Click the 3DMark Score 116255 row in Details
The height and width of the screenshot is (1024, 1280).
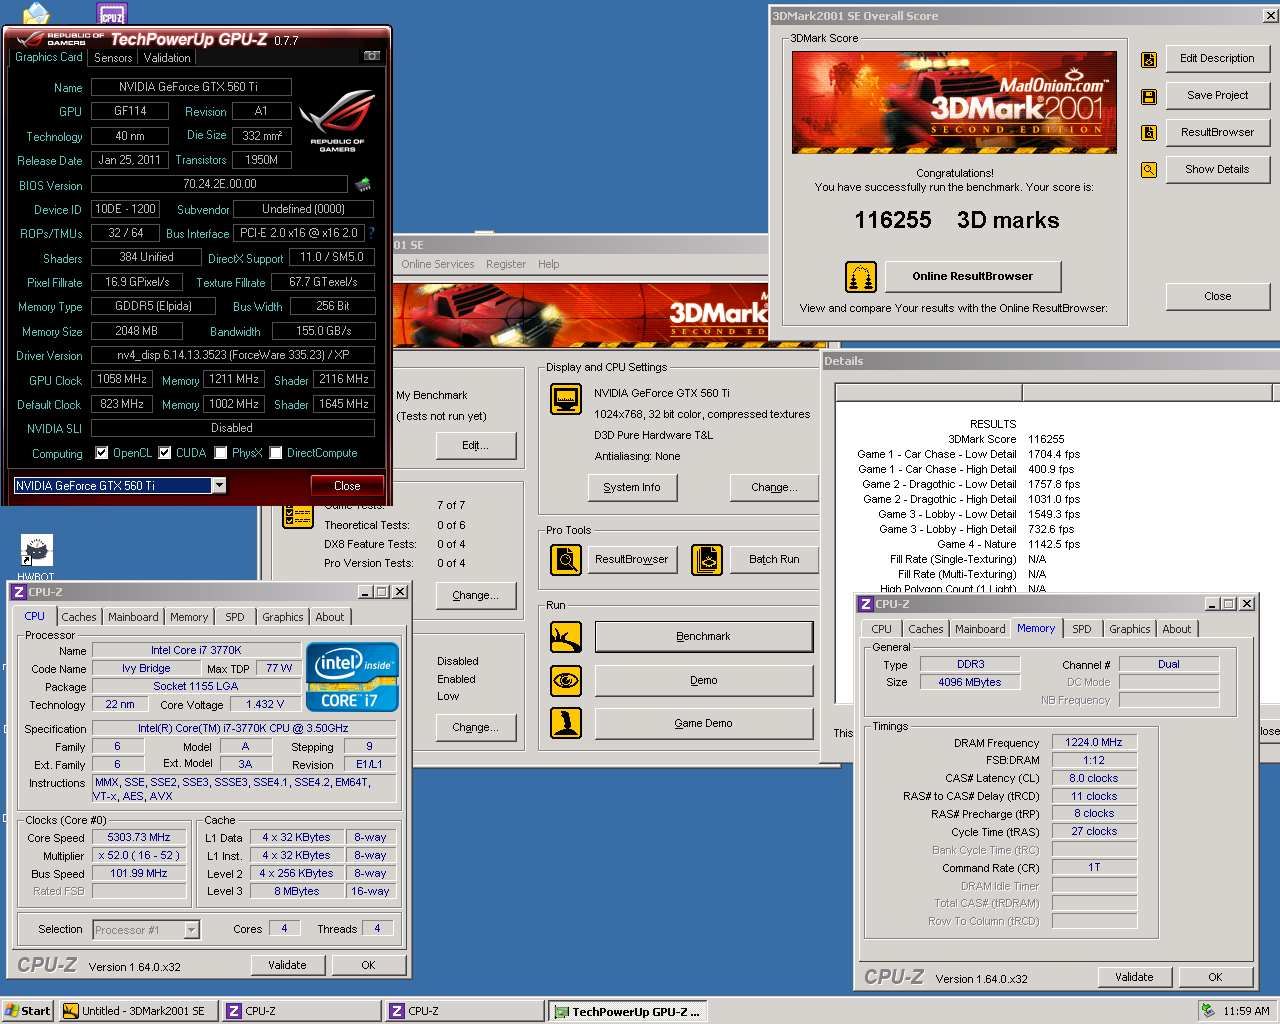[1007, 439]
